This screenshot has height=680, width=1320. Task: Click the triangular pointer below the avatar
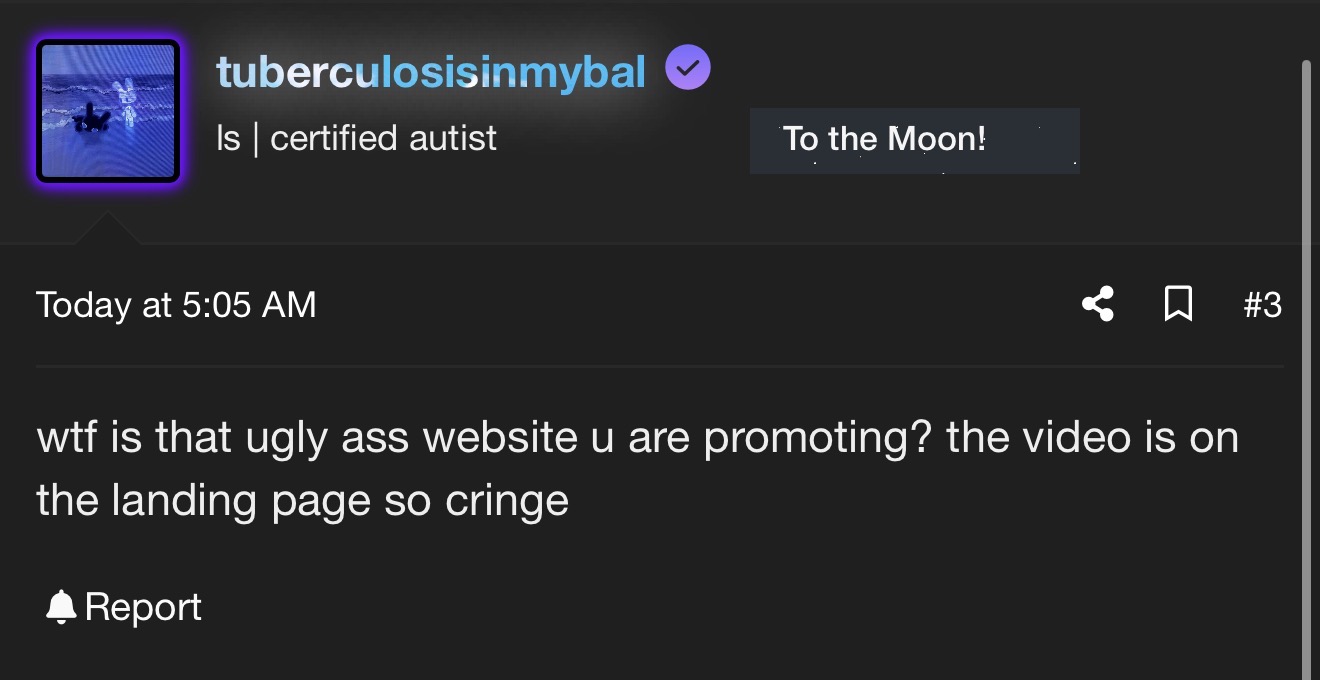pos(107,227)
